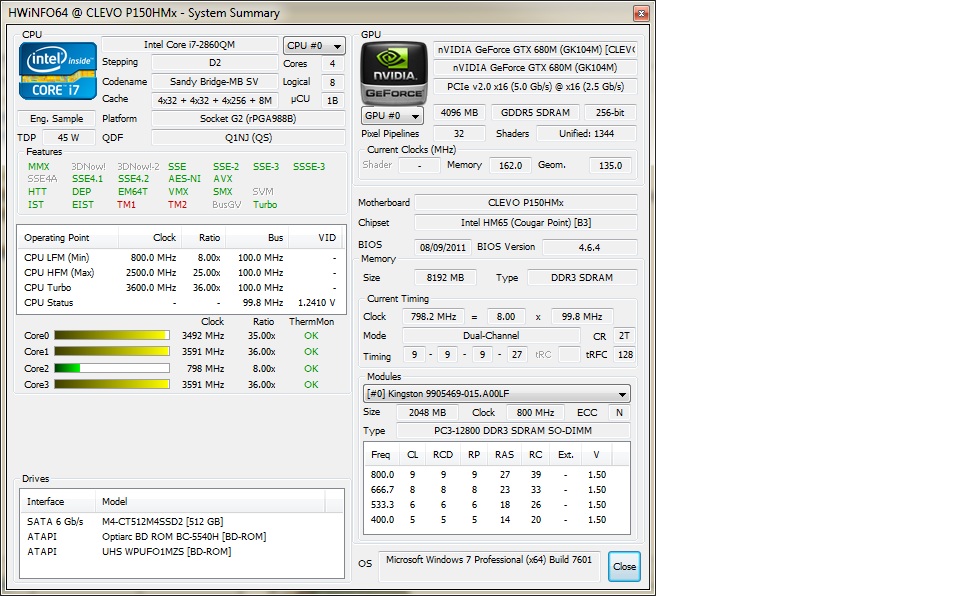Click the Eng. Sample field
The width and height of the screenshot is (960, 596).
click(57, 119)
